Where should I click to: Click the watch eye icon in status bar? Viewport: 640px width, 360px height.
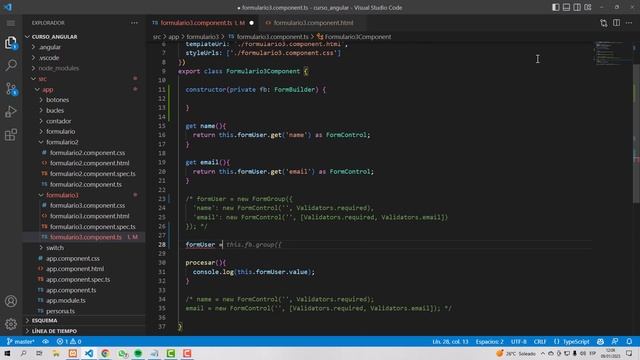45,342
